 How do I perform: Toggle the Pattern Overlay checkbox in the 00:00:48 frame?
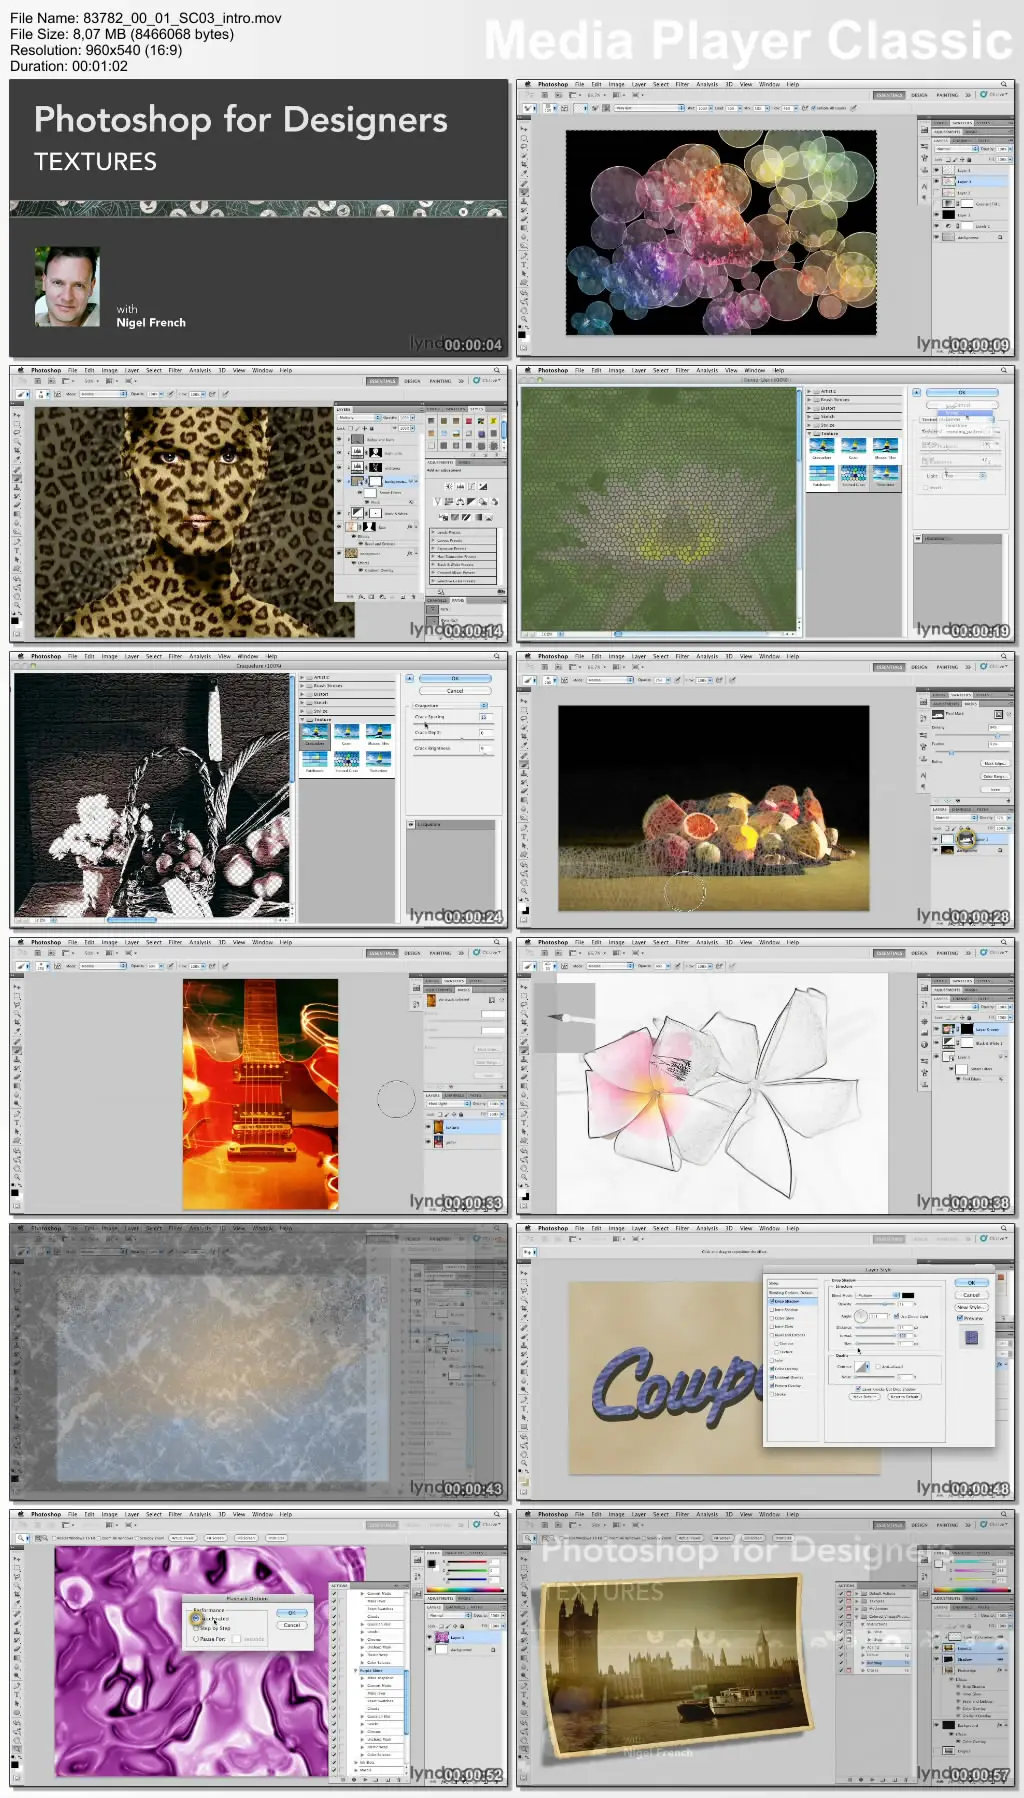(771, 1385)
